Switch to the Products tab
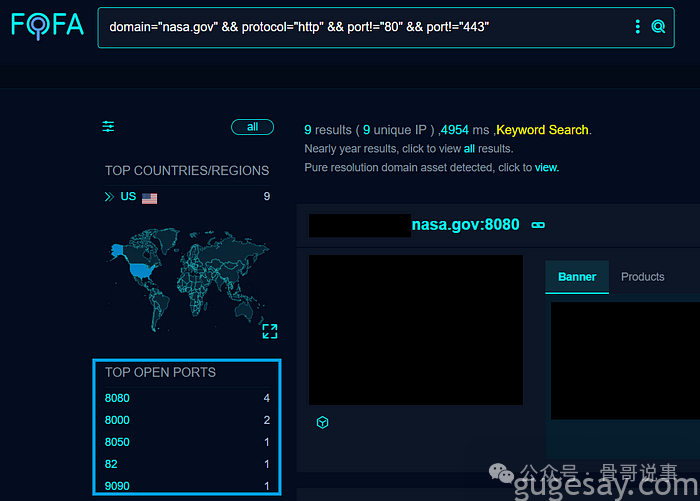The height and width of the screenshot is (501, 700). click(642, 277)
